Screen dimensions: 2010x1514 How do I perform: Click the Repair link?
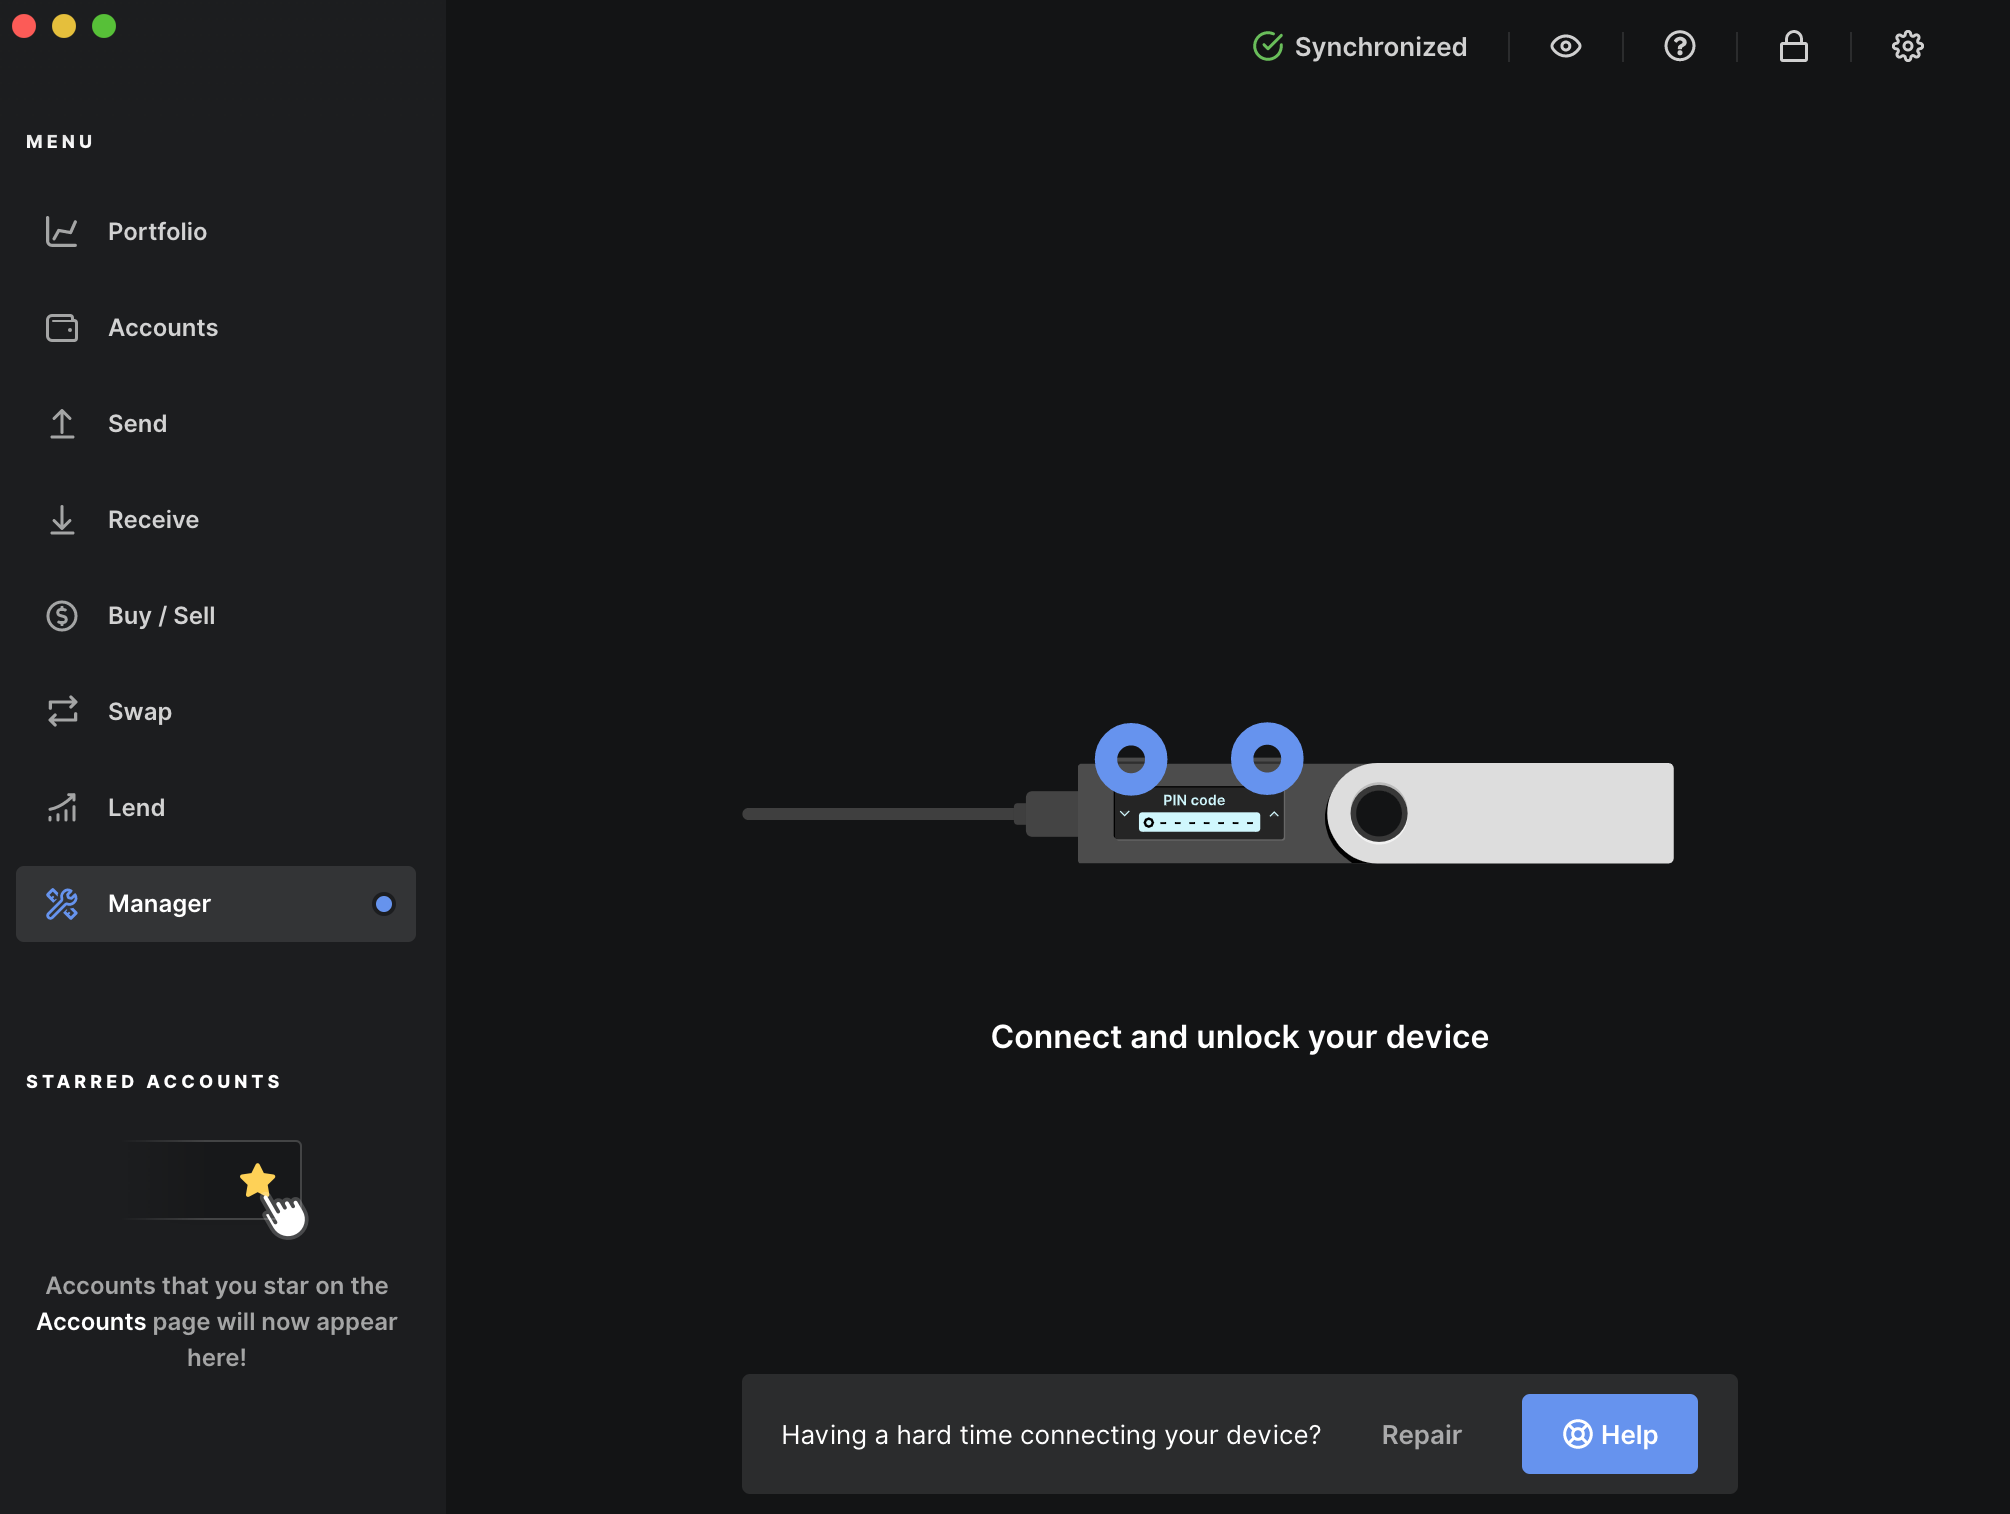pyautogui.click(x=1420, y=1434)
